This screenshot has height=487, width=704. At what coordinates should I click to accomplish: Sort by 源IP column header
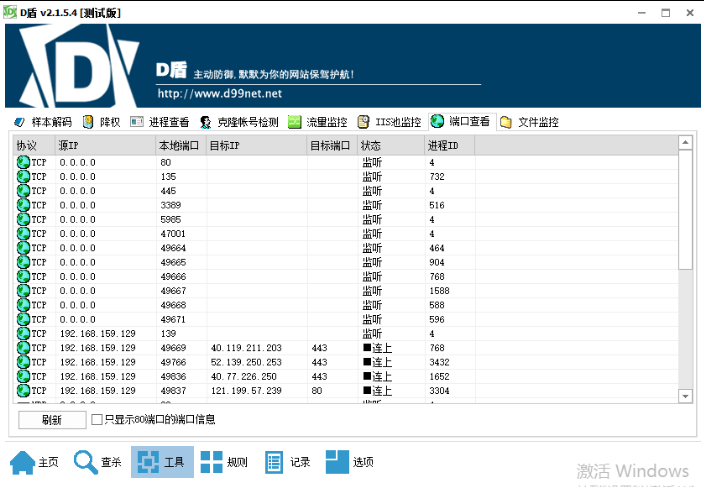pyautogui.click(x=106, y=145)
